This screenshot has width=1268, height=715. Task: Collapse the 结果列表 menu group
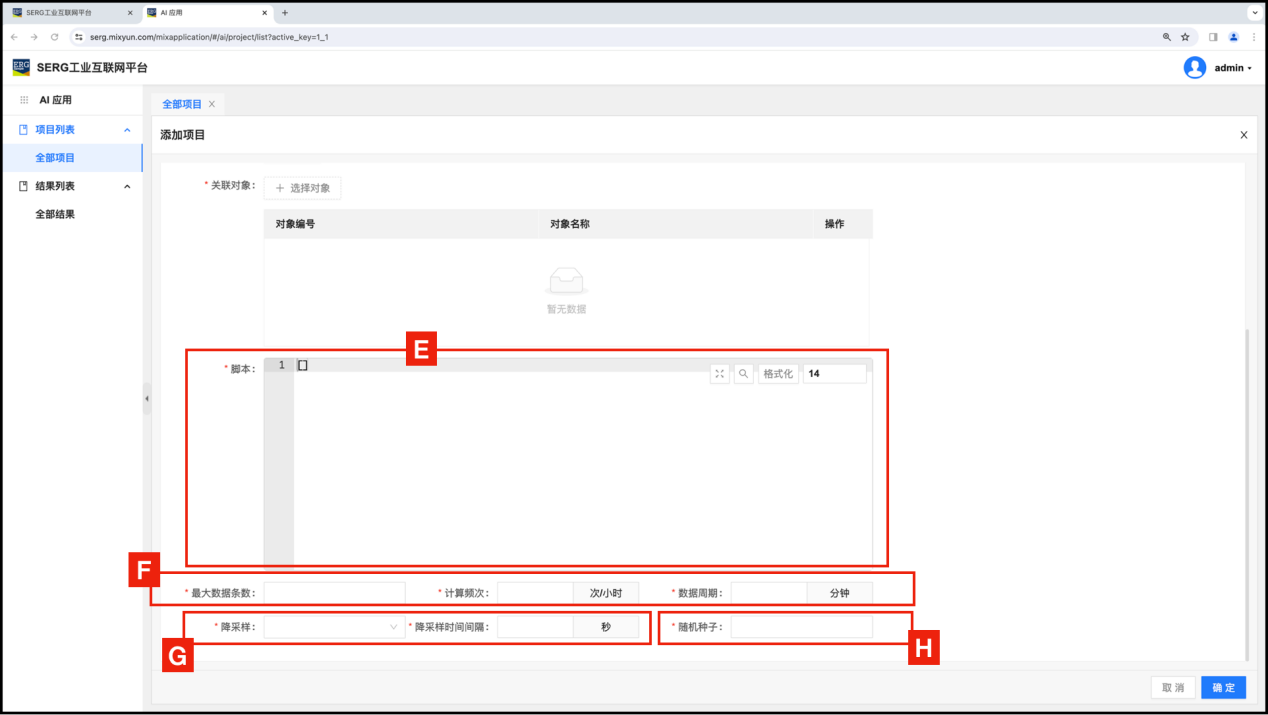(127, 186)
